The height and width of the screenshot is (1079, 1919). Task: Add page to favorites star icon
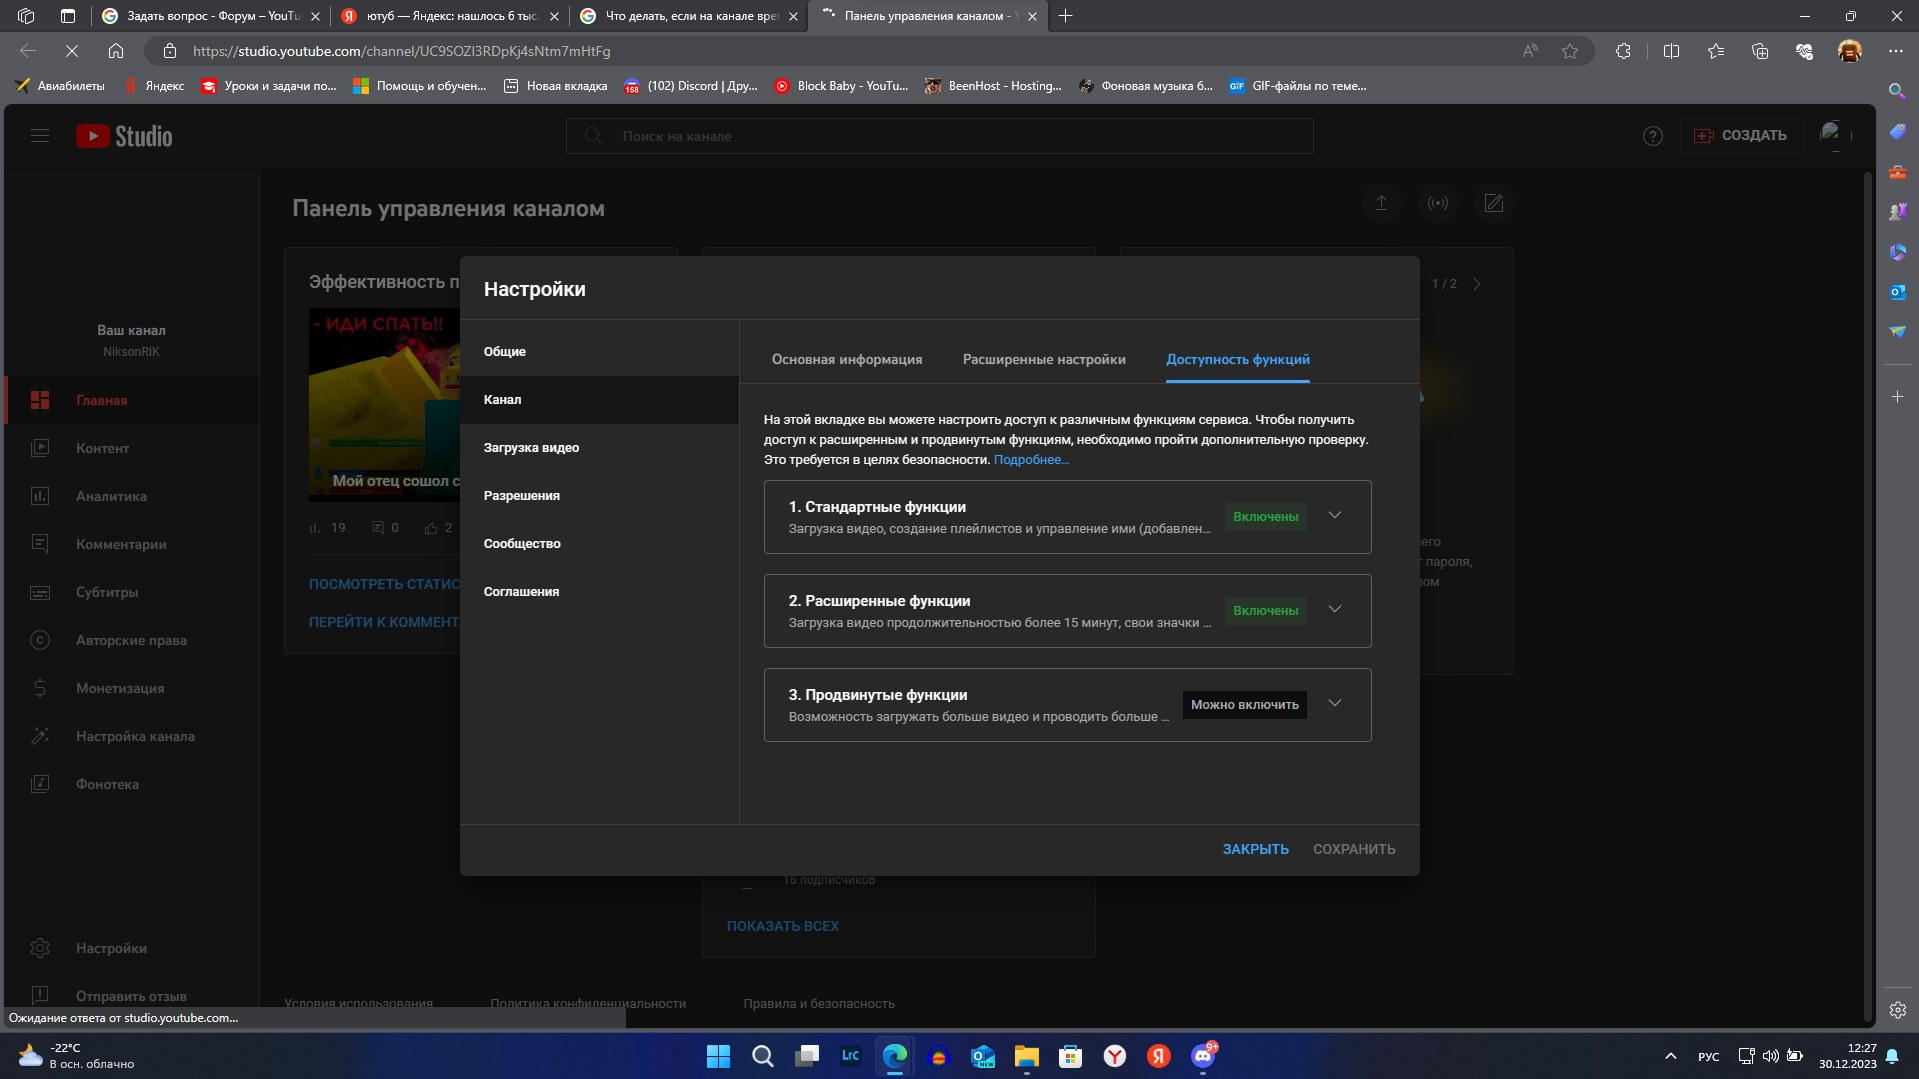coord(1570,51)
